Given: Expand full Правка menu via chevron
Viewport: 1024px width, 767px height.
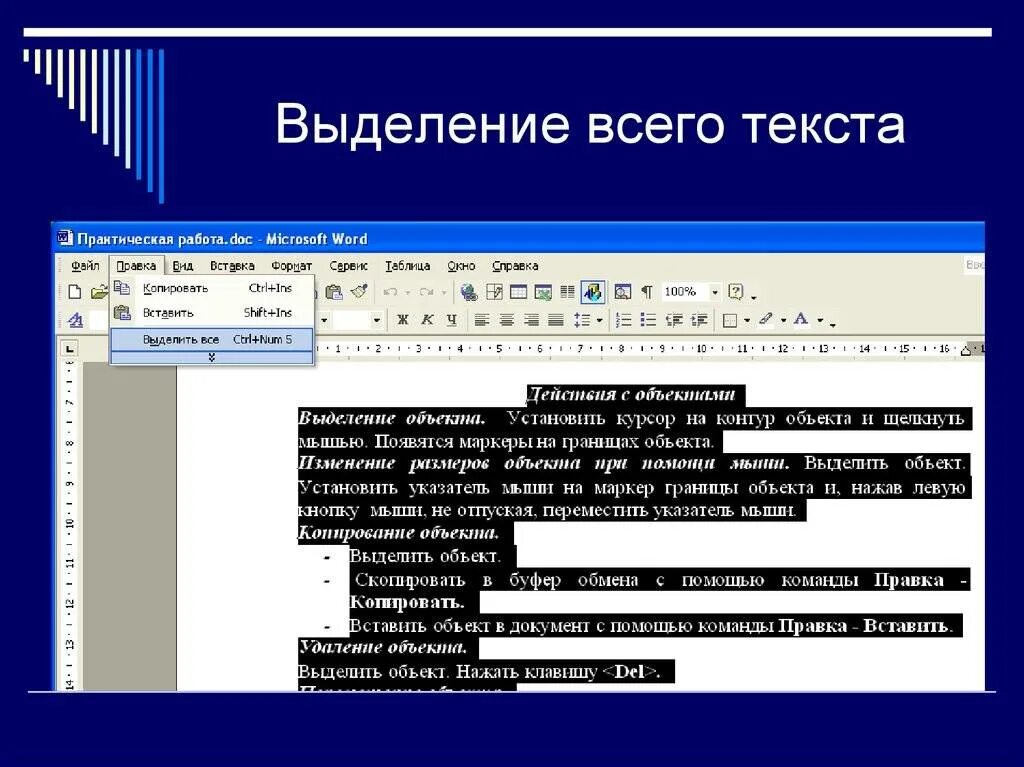Looking at the screenshot, I should pos(212,357).
